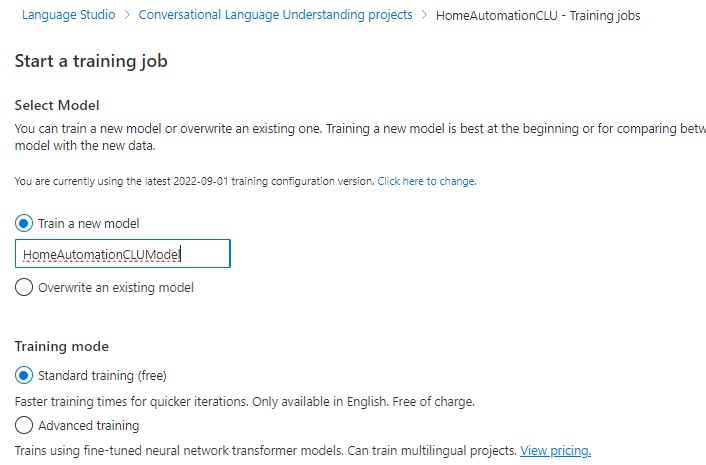The image size is (706, 465).
Task: Click the Start a training job heading
Action: coord(91,62)
